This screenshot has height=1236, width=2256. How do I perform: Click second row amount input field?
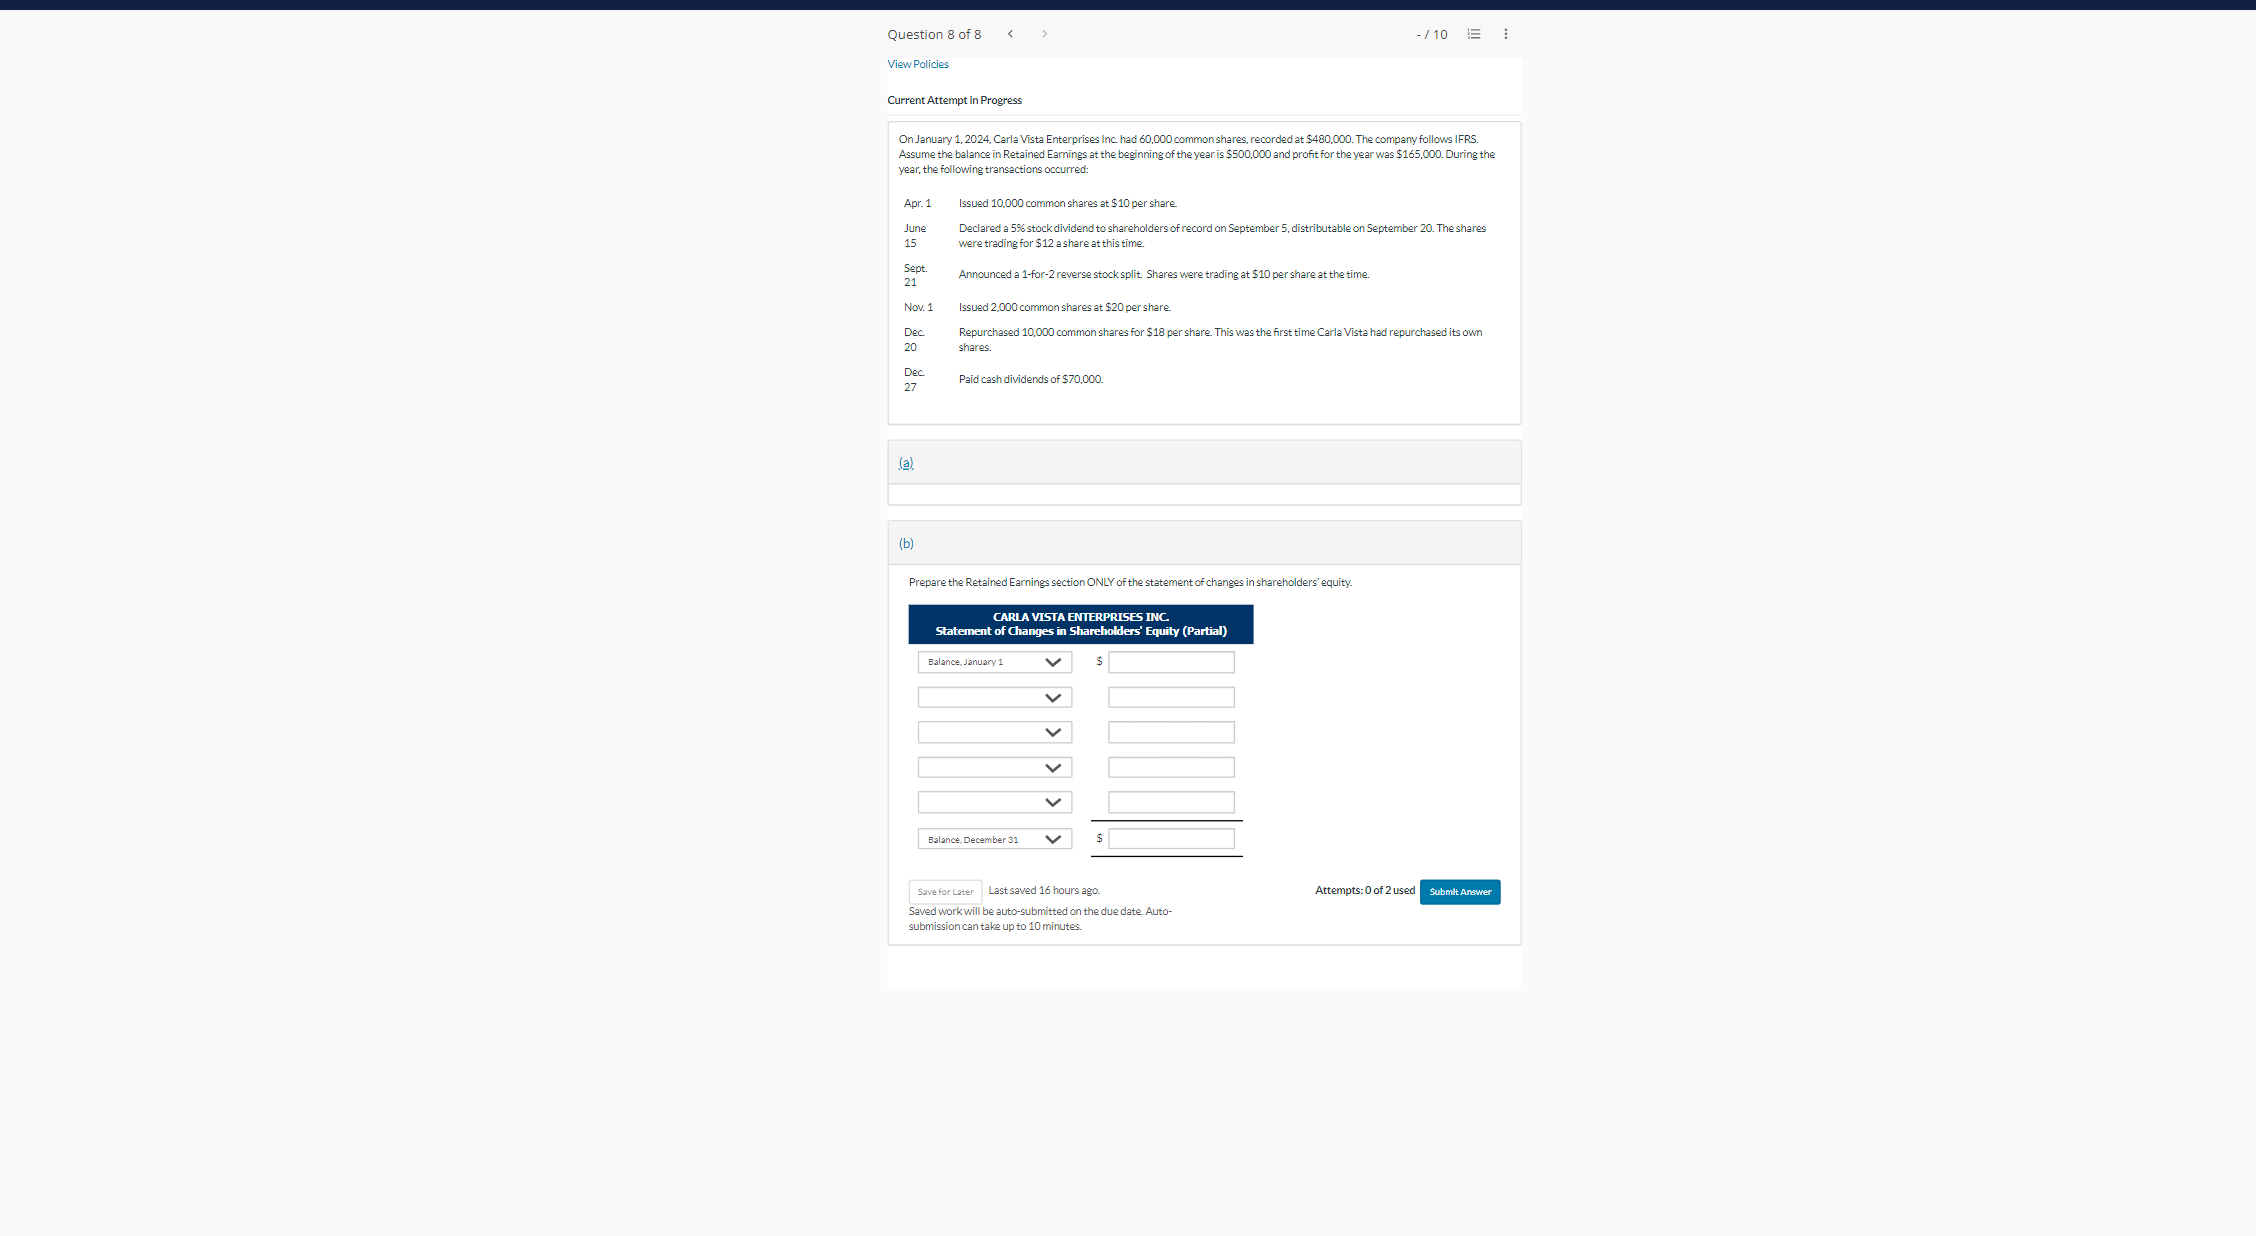(1170, 697)
